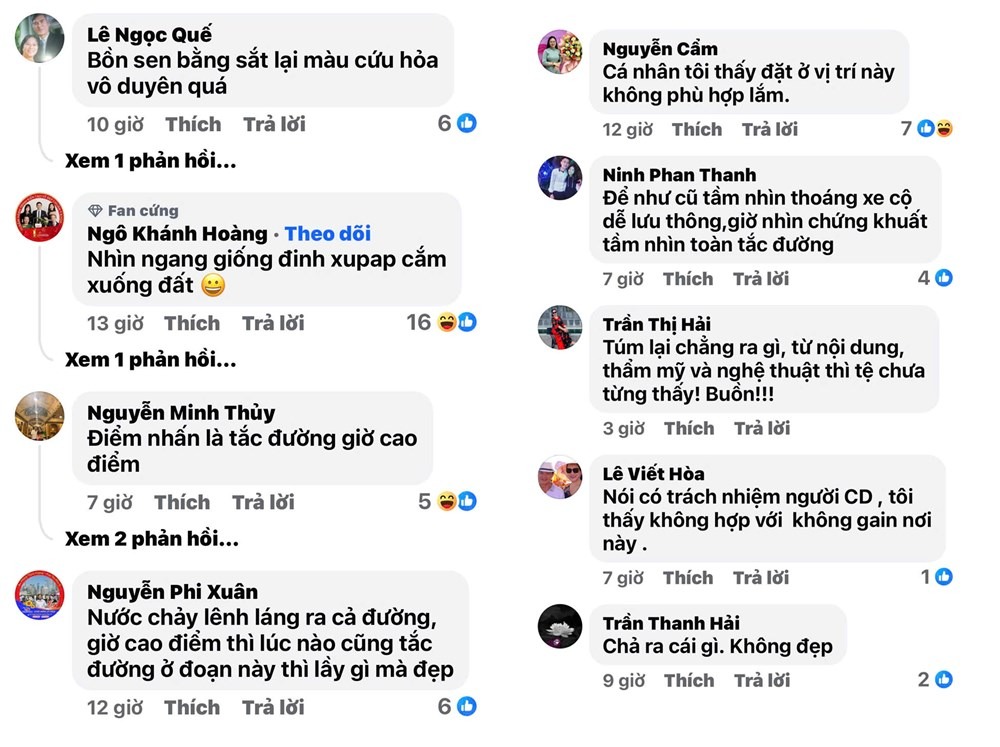Open Lê Ngọc Quế's profile picture
The width and height of the screenshot is (1000, 747).
pyautogui.click(x=41, y=38)
